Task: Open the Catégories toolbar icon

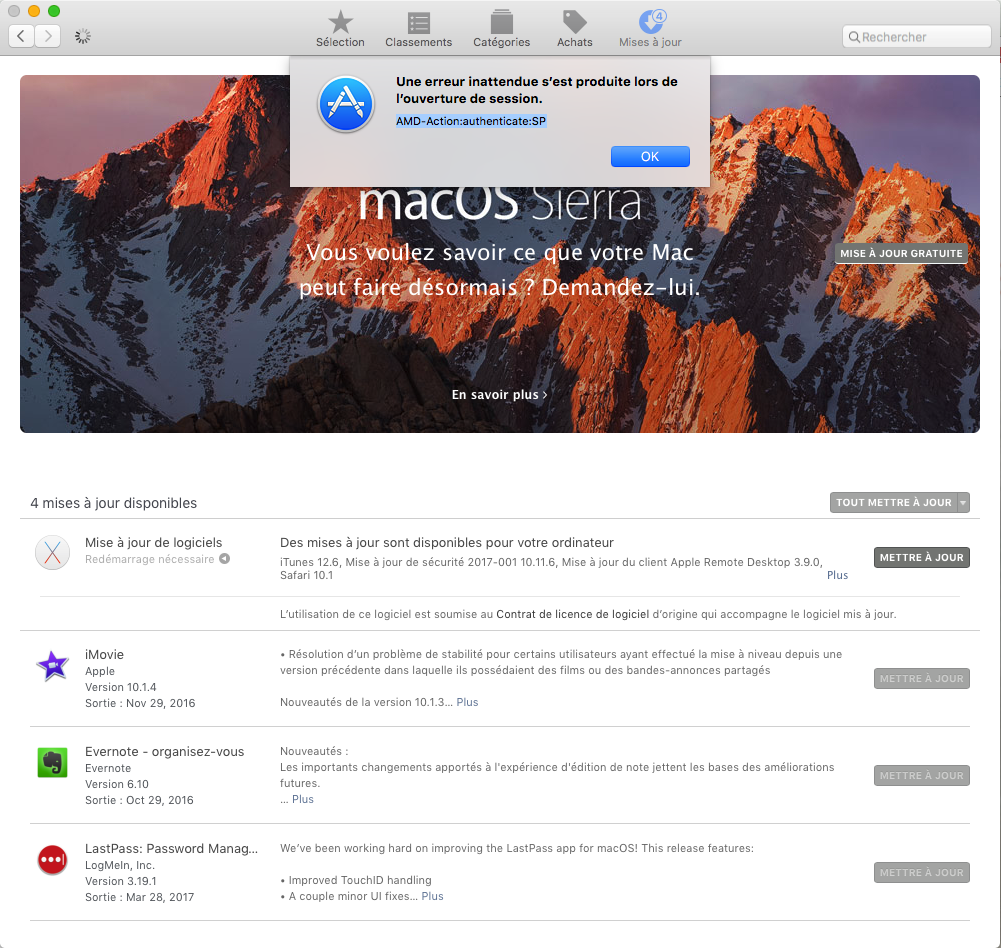Action: tap(501, 22)
